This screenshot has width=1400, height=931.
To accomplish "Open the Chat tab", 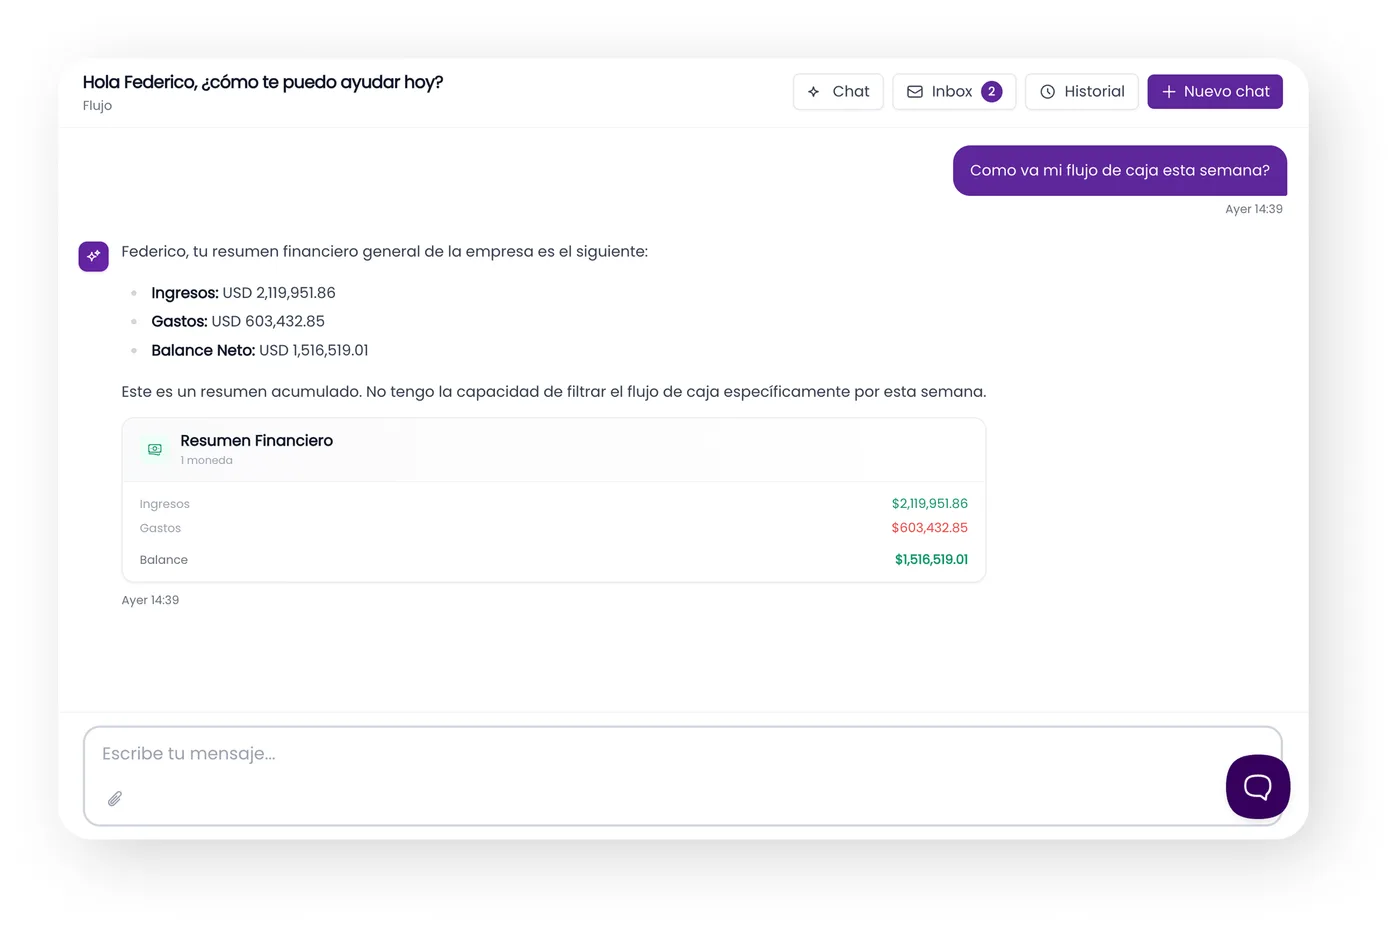I will coord(838,92).
